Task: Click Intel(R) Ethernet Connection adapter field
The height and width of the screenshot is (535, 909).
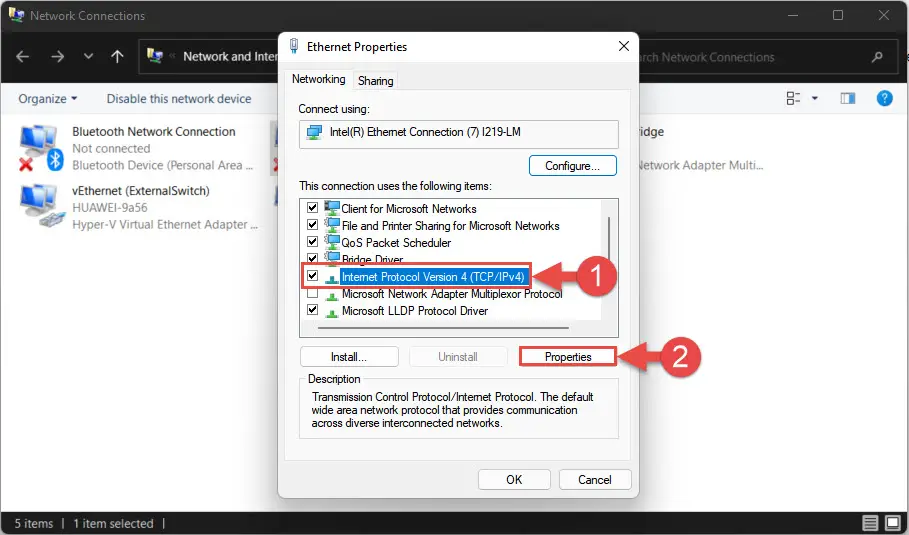Action: [x=459, y=134]
